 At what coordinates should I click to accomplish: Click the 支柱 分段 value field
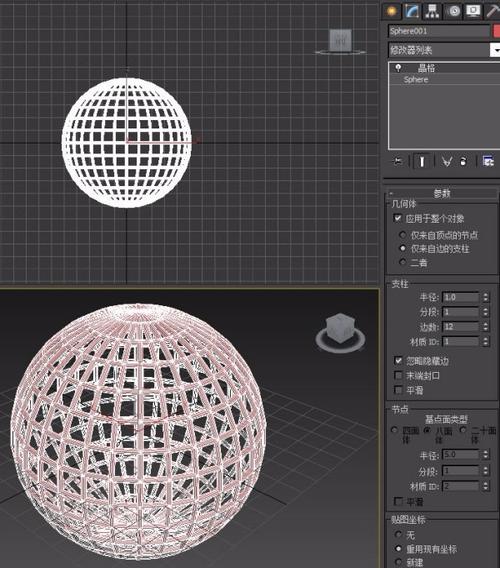461,312
